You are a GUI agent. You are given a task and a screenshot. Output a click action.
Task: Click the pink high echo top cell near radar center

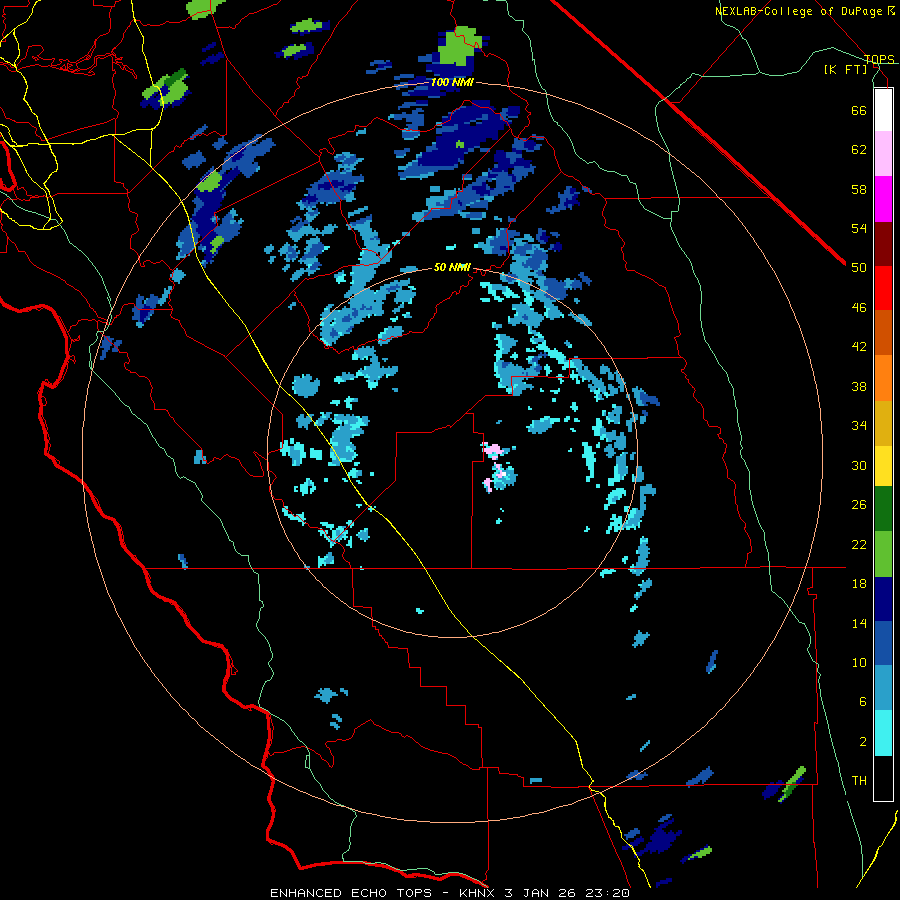[492, 449]
